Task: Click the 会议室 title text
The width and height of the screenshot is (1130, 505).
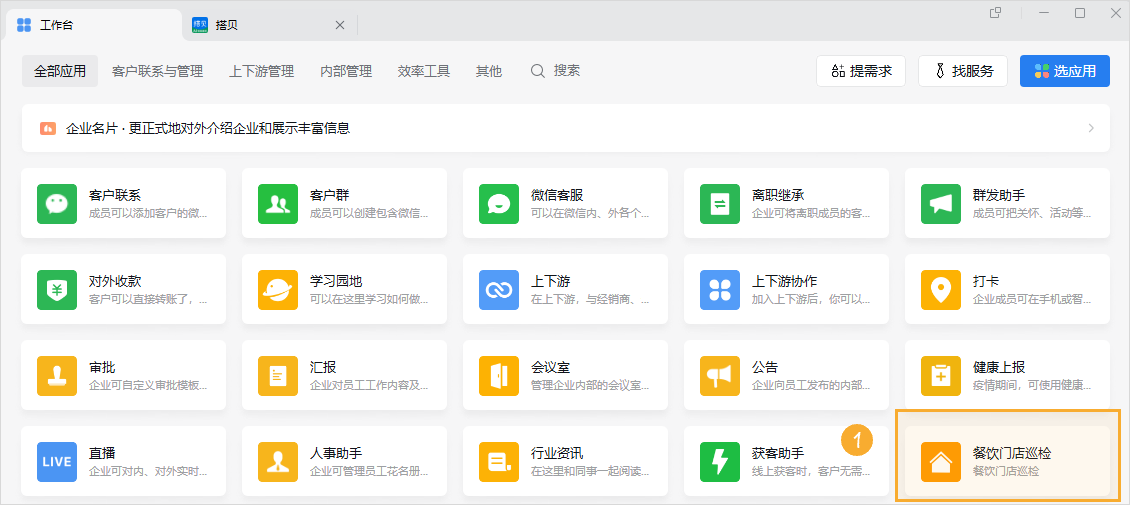Action: pyautogui.click(x=551, y=367)
